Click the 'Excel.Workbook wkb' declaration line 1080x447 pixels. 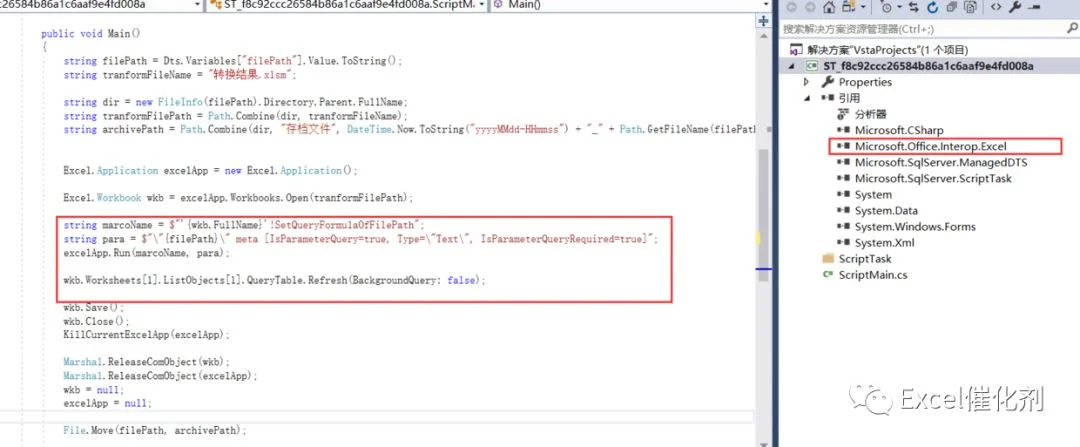coord(238,198)
